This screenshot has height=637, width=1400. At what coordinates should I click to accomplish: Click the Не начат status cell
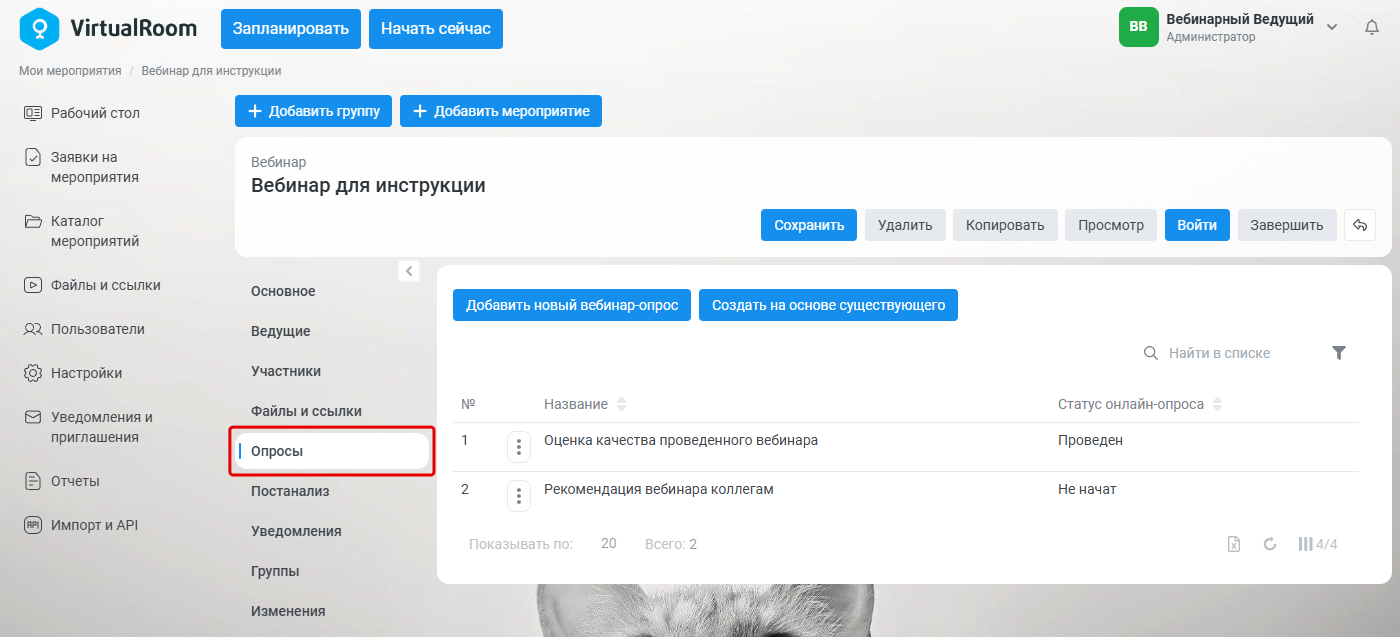1087,489
